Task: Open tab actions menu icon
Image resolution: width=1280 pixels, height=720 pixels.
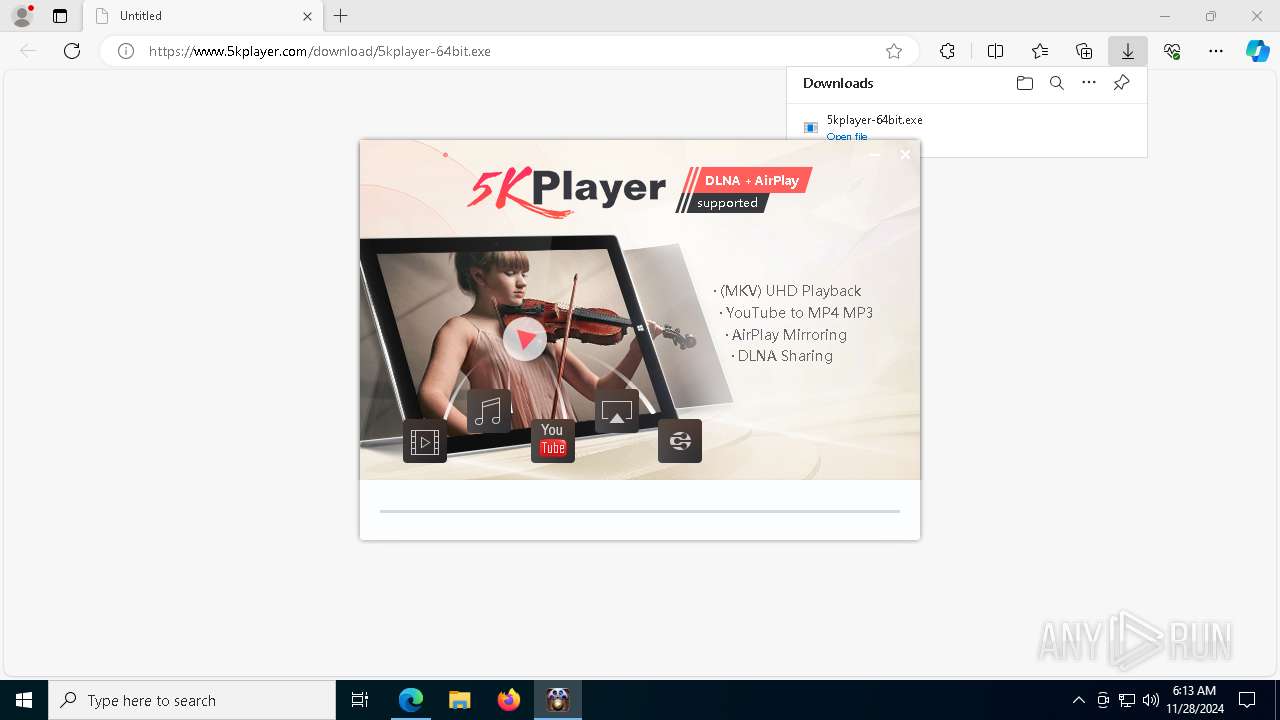Action: 60,16
